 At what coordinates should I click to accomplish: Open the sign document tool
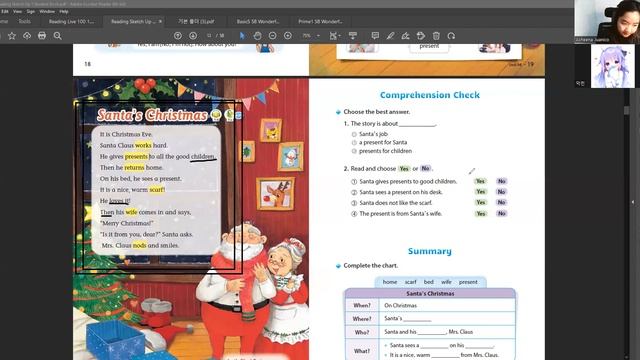[x=405, y=36]
